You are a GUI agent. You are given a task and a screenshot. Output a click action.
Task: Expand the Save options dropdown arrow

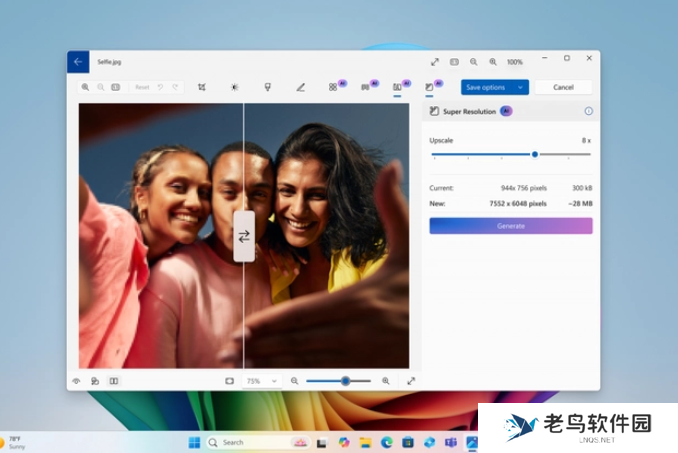(x=521, y=87)
